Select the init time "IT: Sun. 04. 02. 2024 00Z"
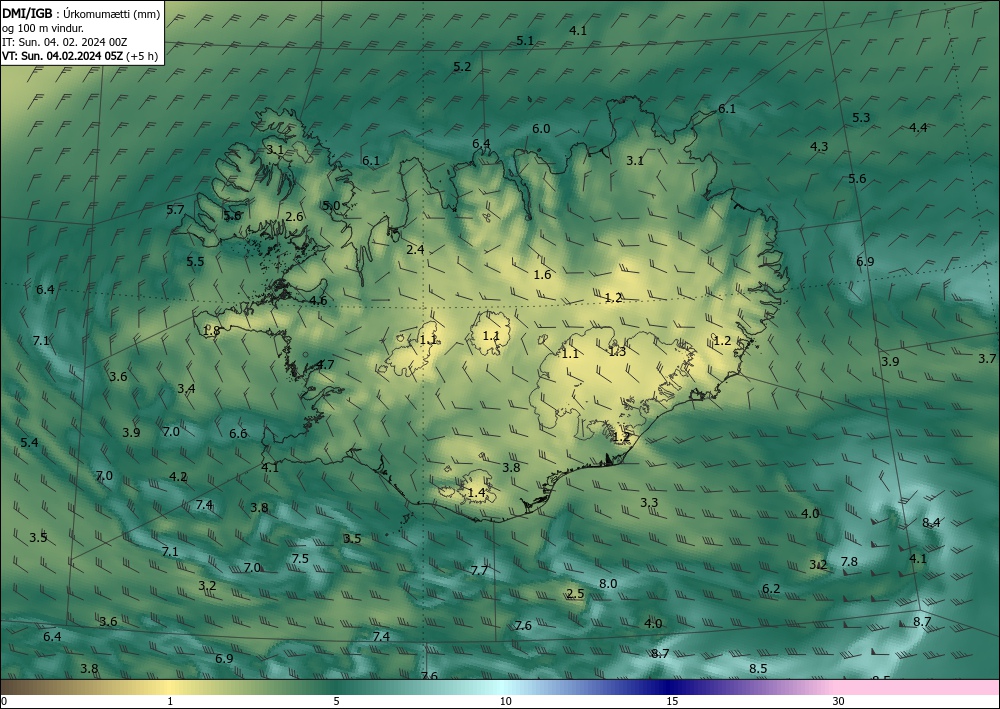Image resolution: width=1000 pixels, height=709 pixels. coord(64,42)
